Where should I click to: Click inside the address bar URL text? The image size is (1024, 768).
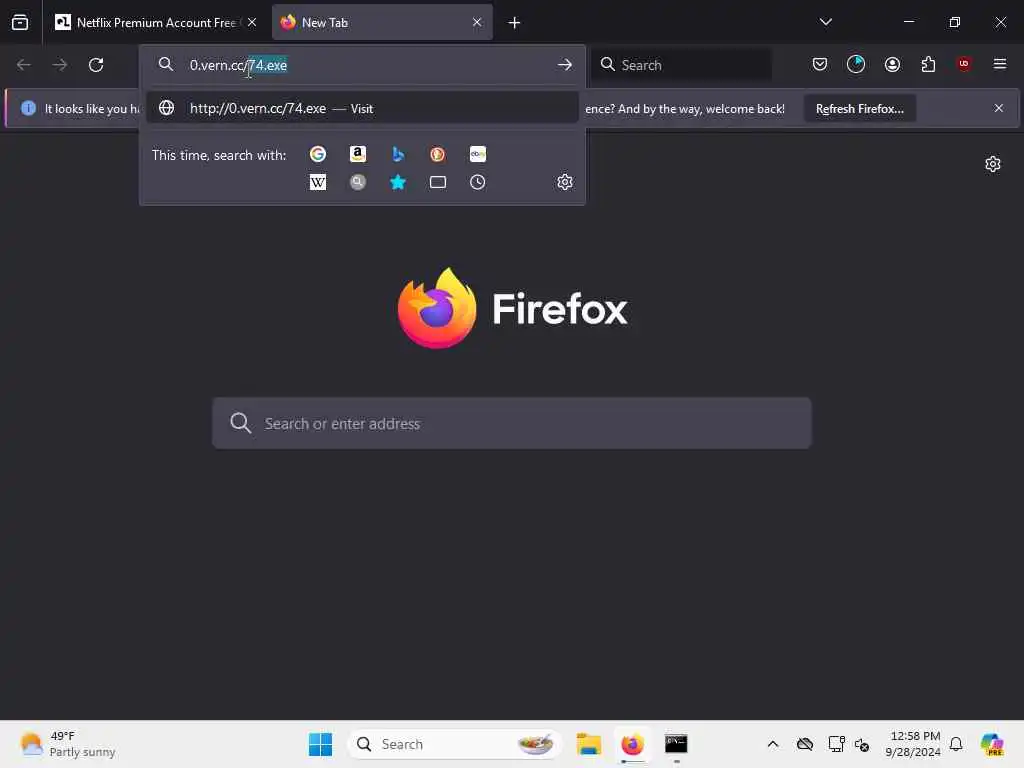coord(238,65)
